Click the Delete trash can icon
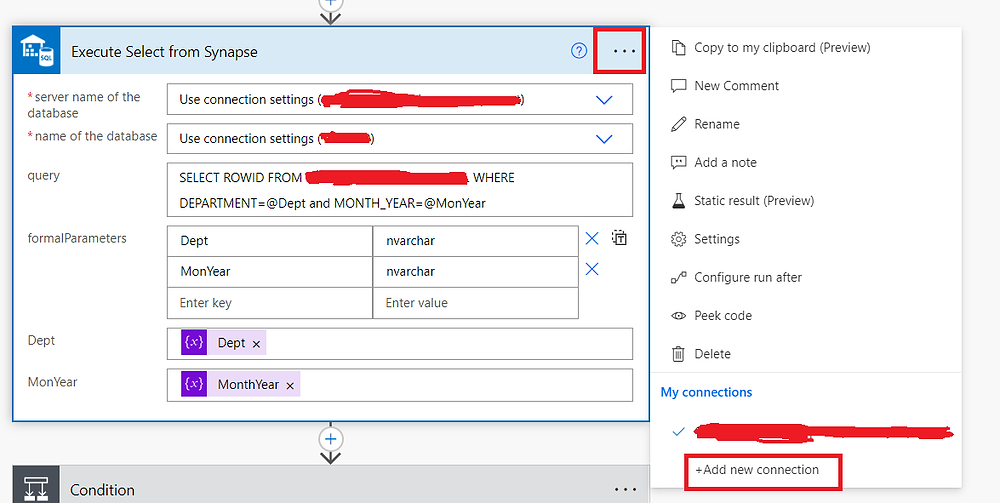 coord(679,354)
